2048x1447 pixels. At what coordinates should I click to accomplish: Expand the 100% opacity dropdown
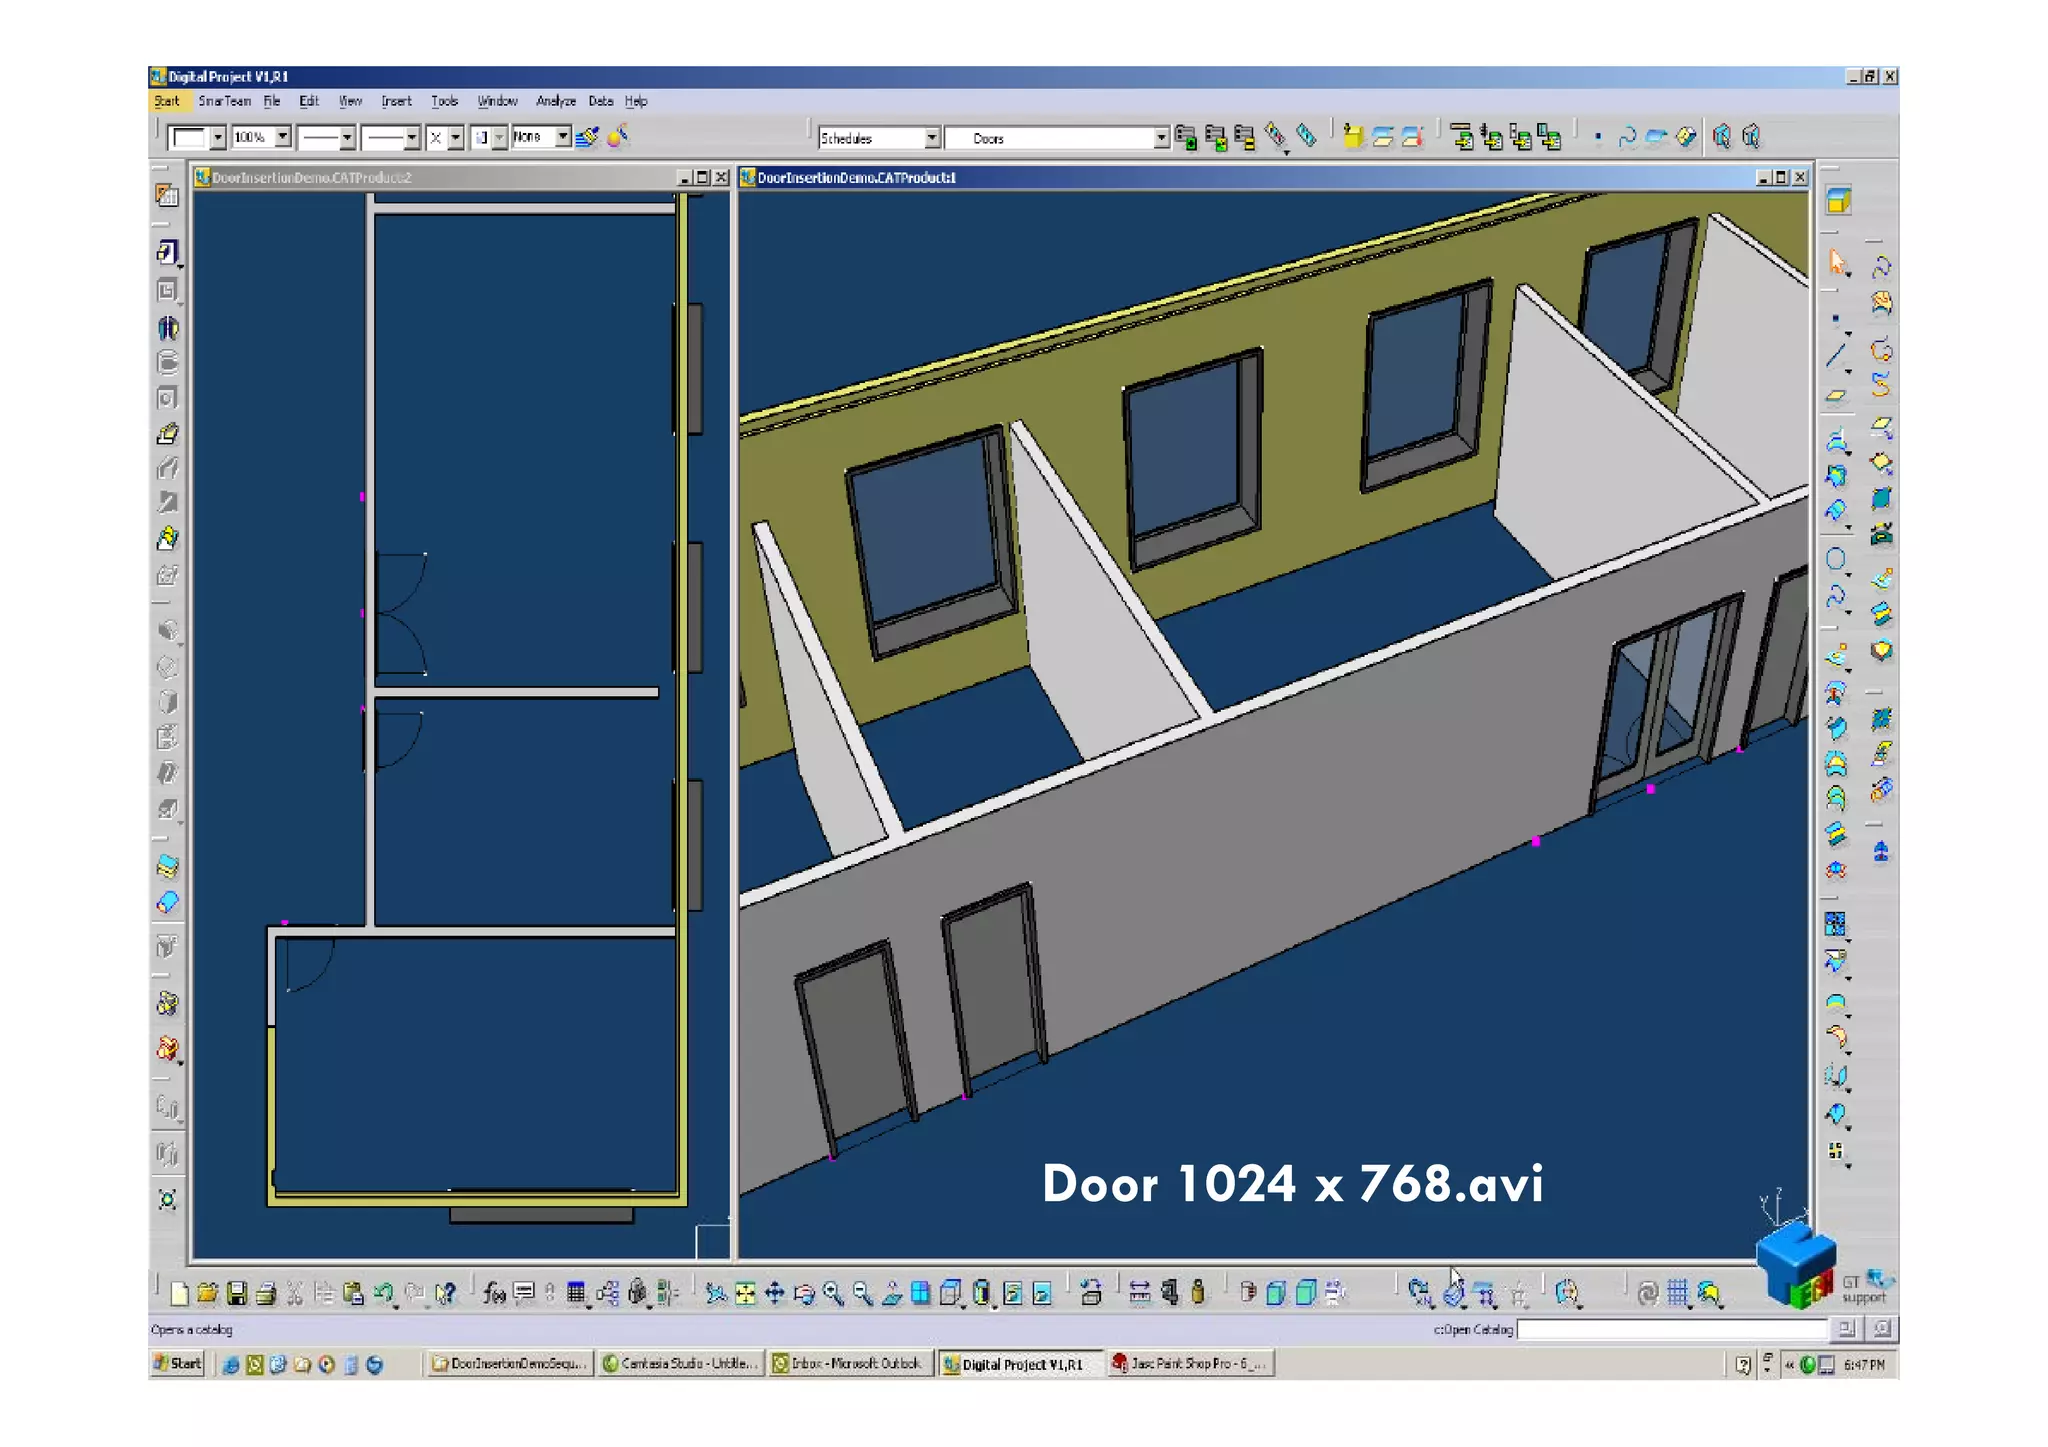point(283,137)
